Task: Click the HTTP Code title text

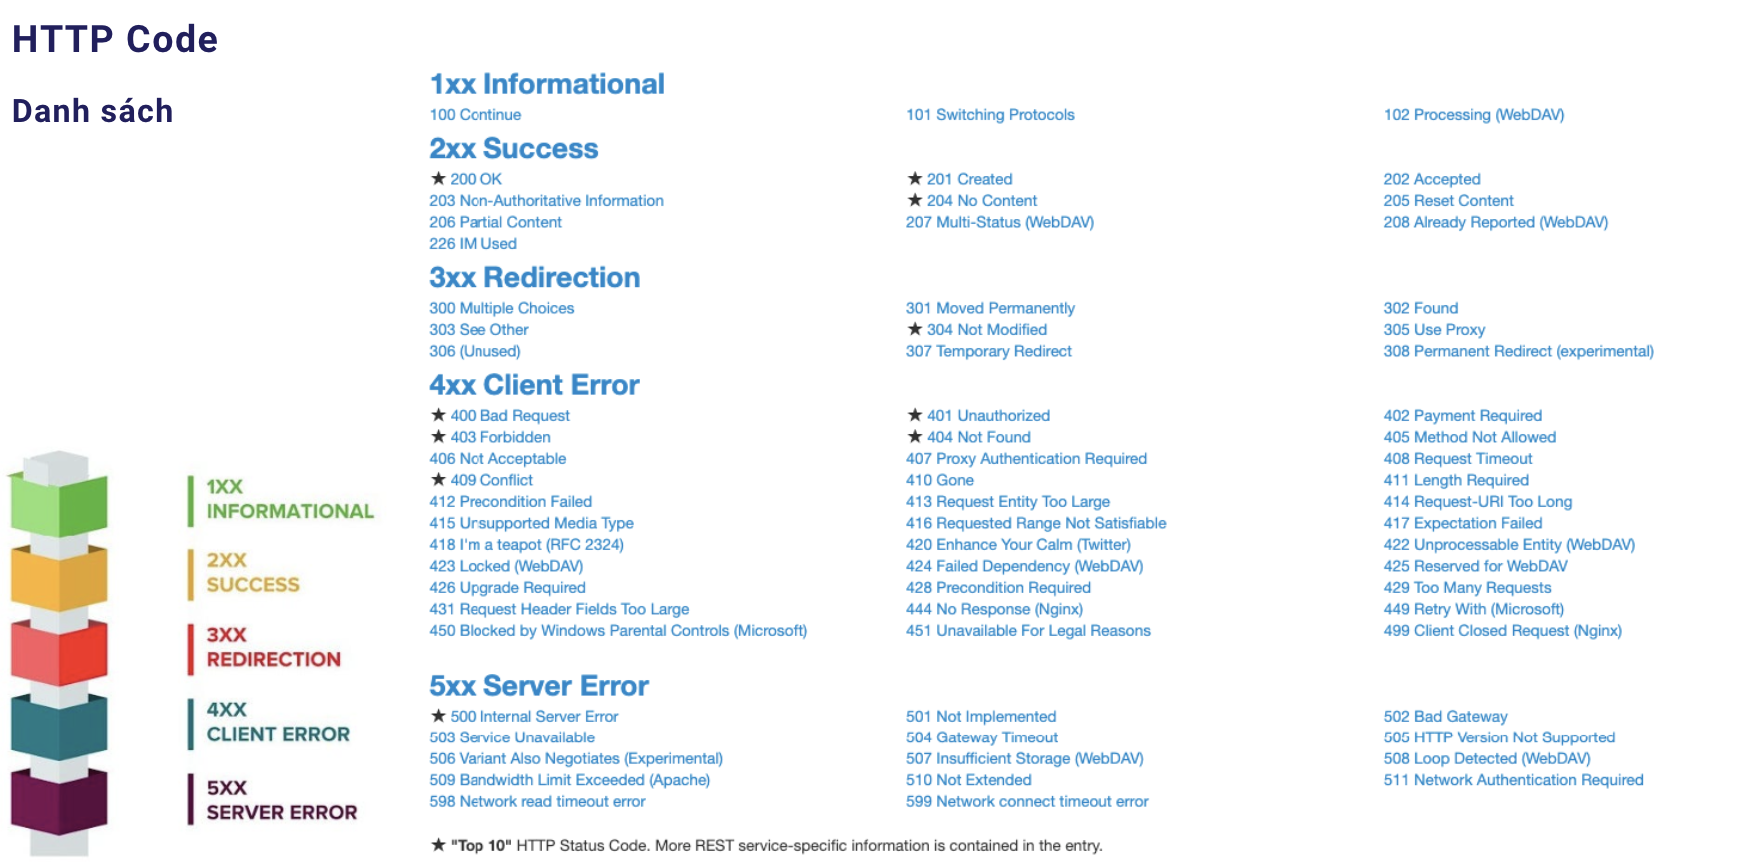Action: (115, 39)
